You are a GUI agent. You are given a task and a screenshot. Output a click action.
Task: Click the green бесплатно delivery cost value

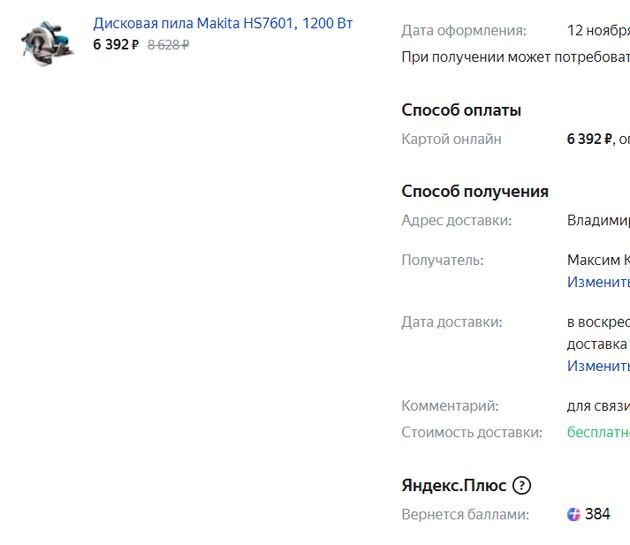point(598,432)
